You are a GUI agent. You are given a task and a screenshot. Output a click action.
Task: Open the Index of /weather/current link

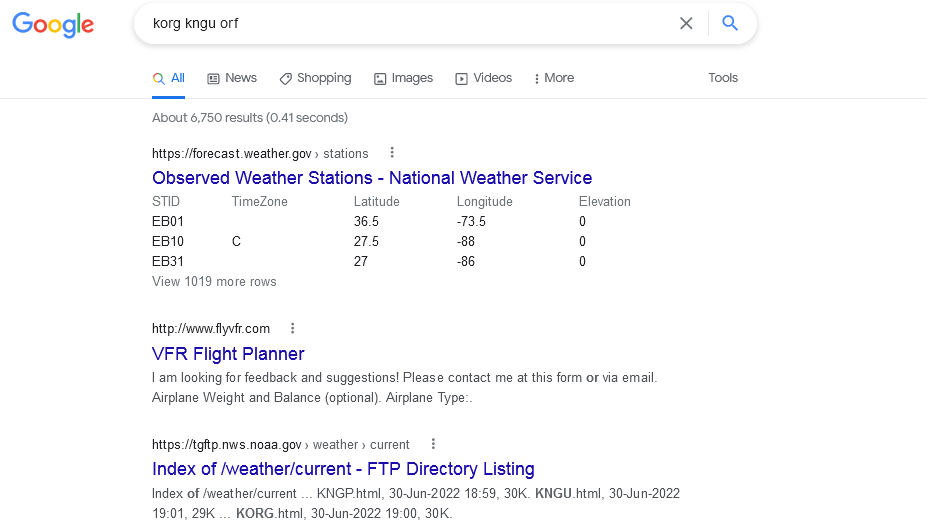pos(343,469)
